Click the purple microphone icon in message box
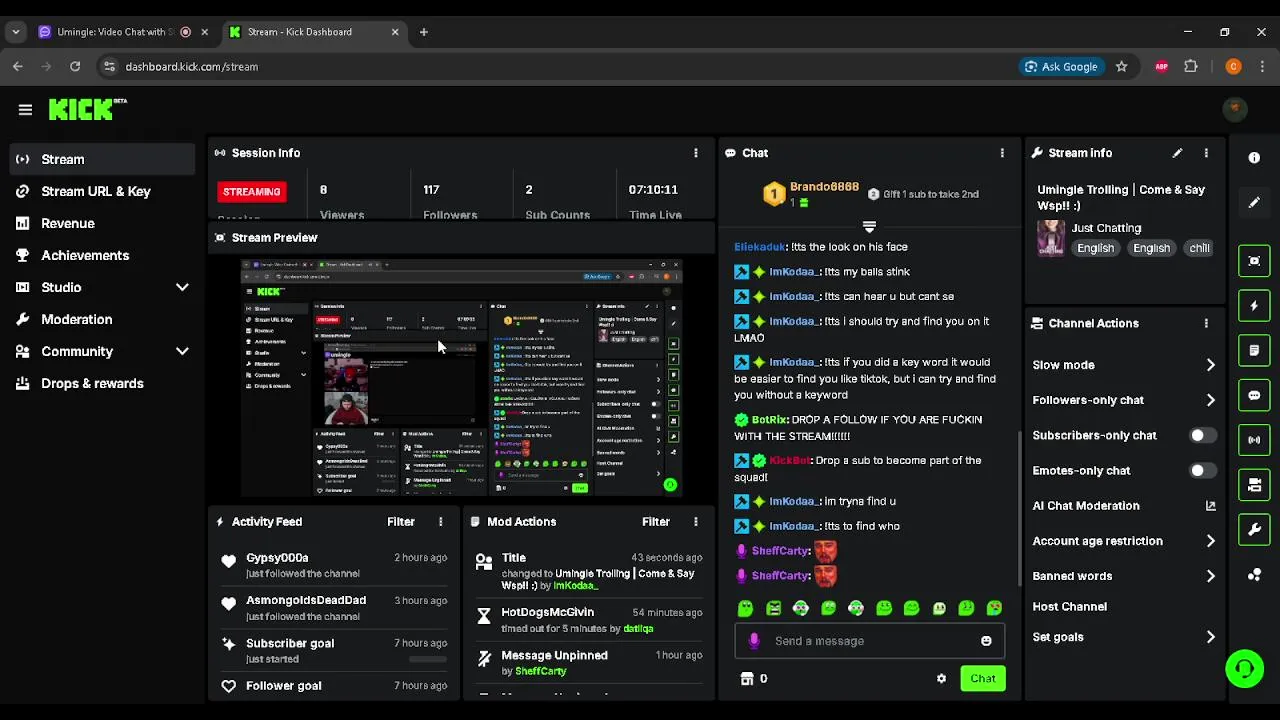Image resolution: width=1280 pixels, height=720 pixels. point(754,641)
